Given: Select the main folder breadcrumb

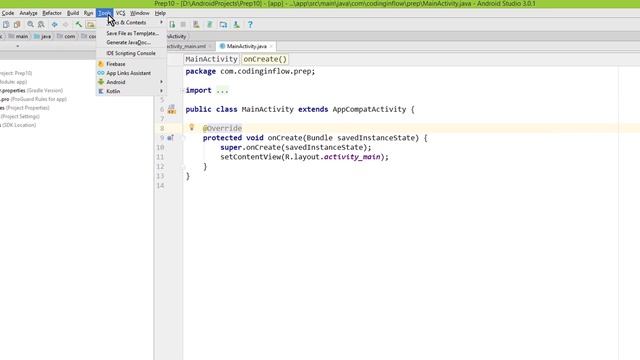Looking at the screenshot, I should (18, 36).
